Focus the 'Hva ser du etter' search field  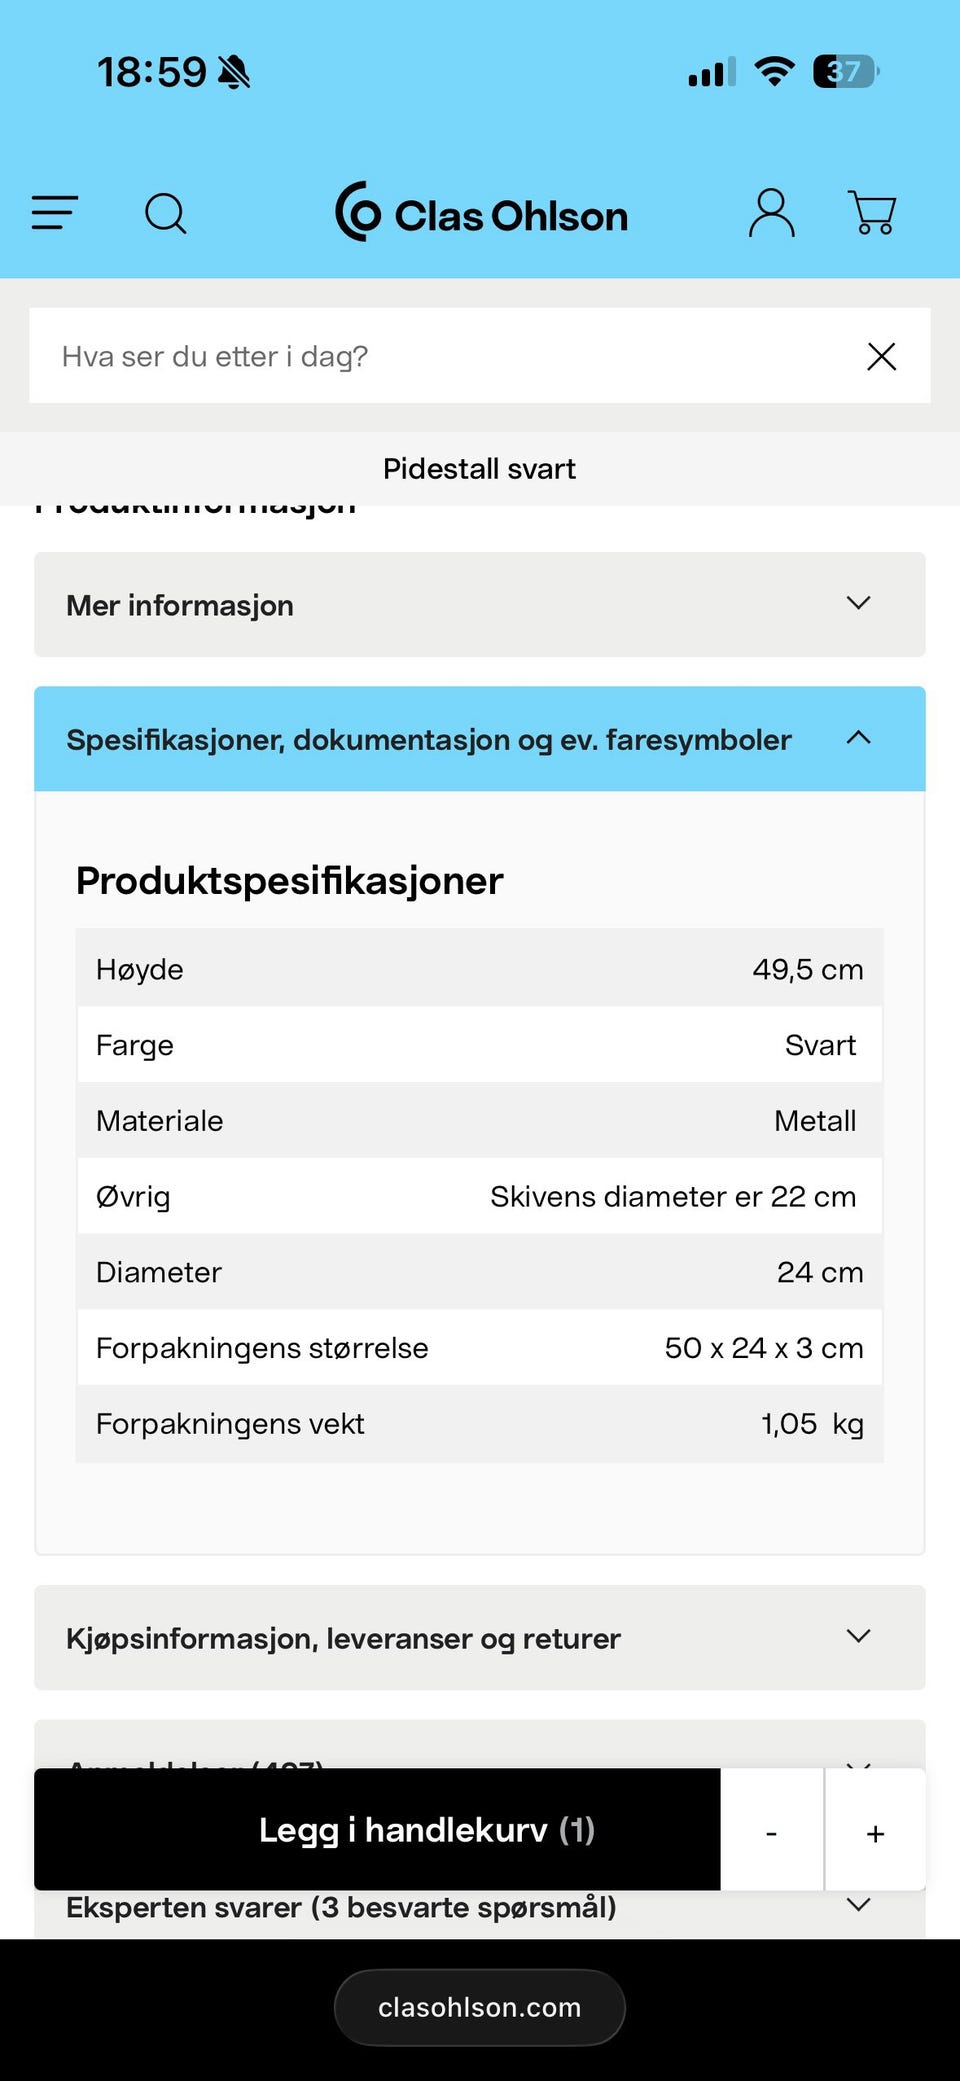(440, 357)
